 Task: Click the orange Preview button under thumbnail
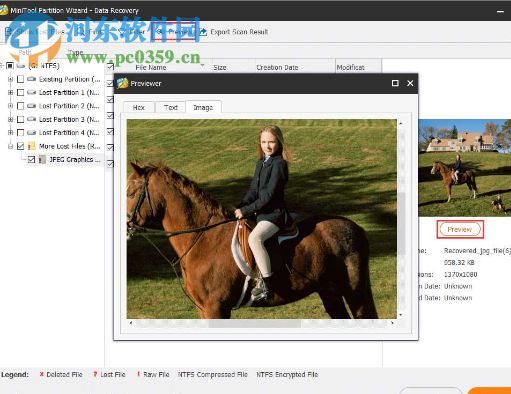pos(460,229)
